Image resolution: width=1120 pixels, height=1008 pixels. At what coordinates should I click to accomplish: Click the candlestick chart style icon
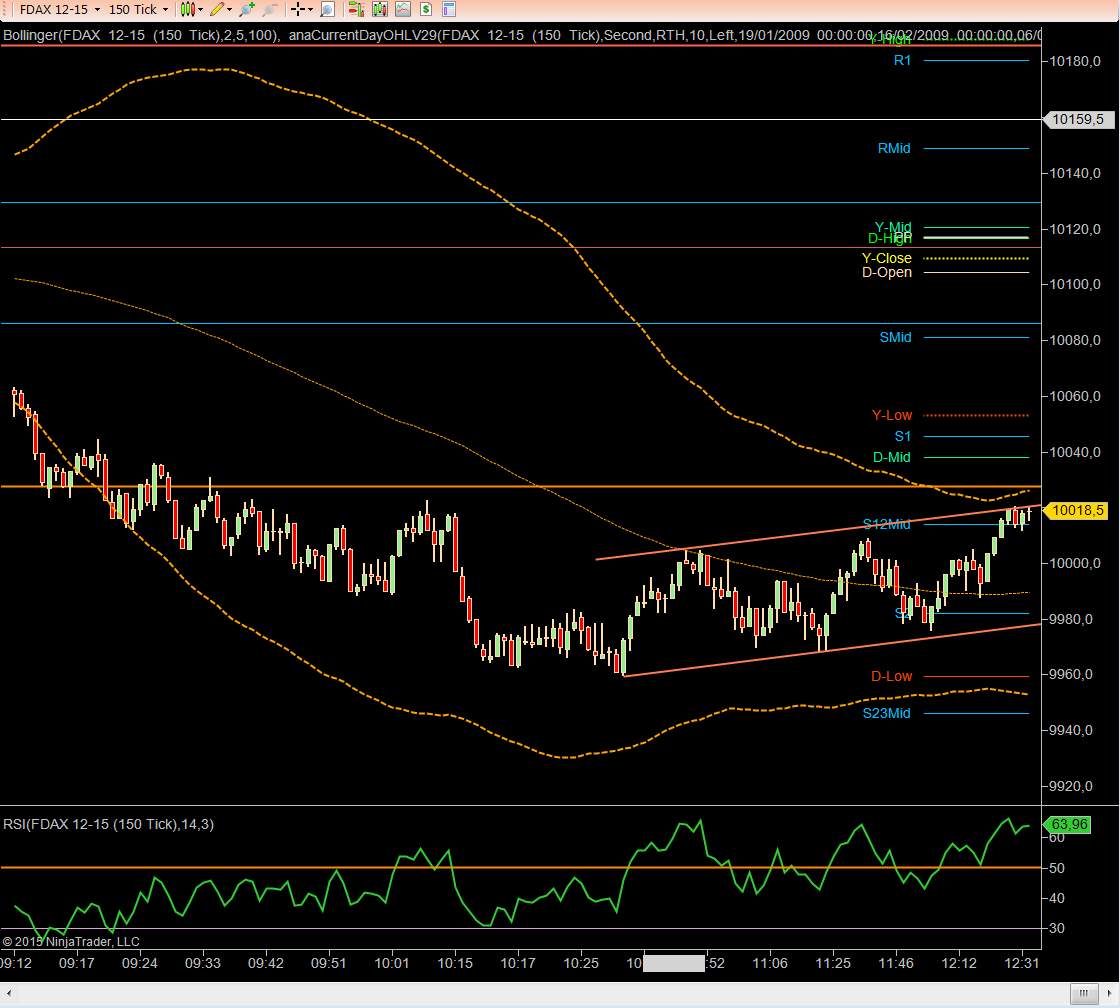click(x=187, y=9)
